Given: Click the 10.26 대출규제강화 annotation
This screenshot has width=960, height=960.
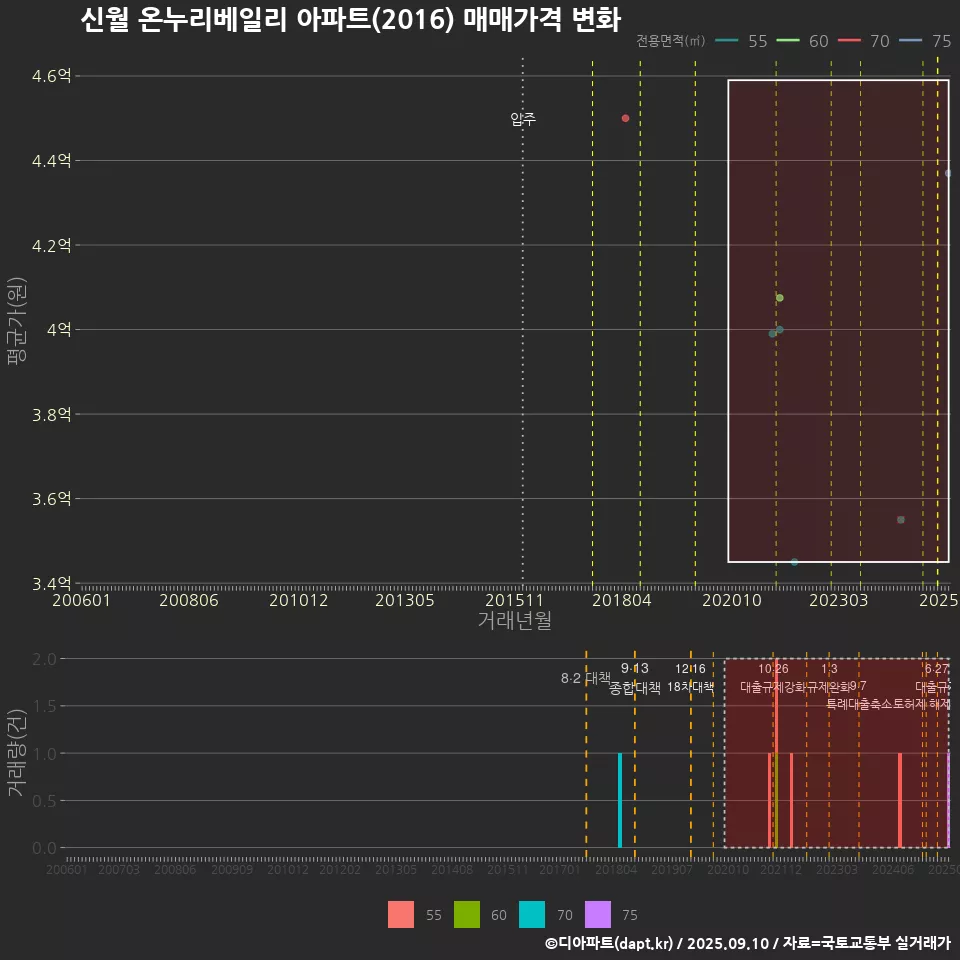Looking at the screenshot, I should point(773,678).
